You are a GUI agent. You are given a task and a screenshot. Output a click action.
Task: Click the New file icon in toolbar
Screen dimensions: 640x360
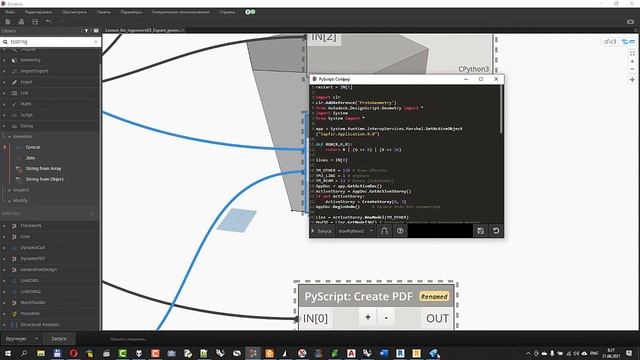tap(8, 22)
